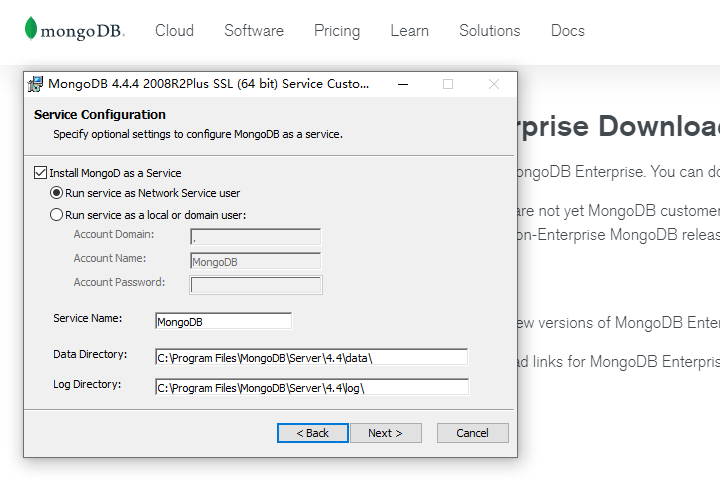This screenshot has height=484, width=720.
Task: Close the installer dialog
Action: pyautogui.click(x=494, y=84)
